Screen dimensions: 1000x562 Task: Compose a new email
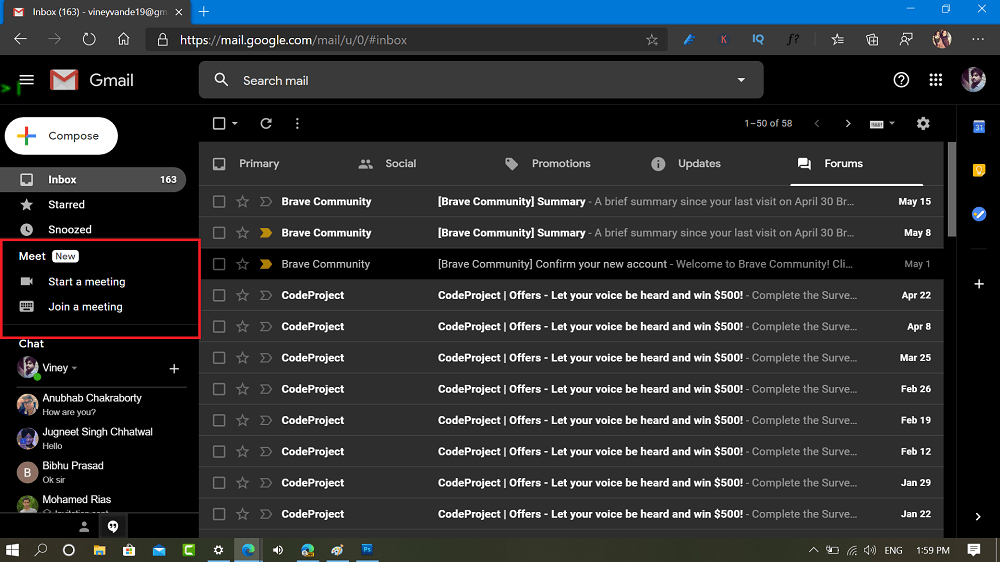(61, 136)
